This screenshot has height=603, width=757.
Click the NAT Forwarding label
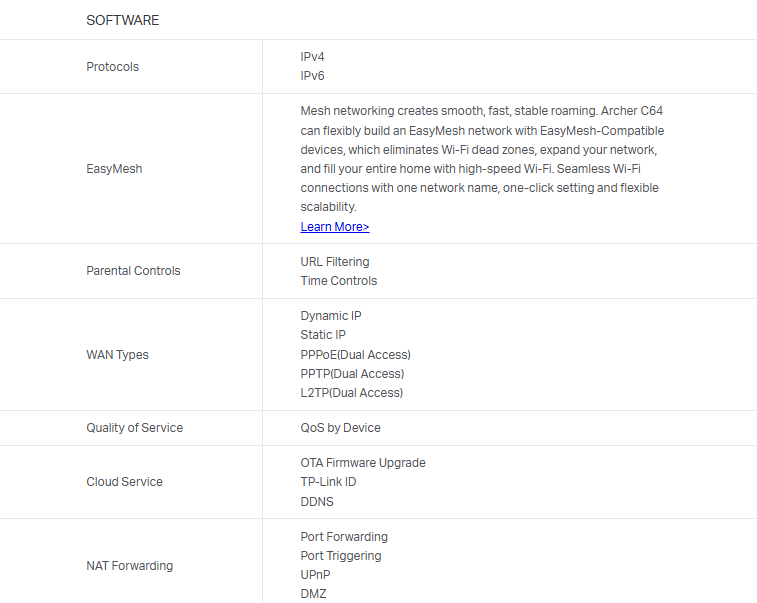coord(129,566)
